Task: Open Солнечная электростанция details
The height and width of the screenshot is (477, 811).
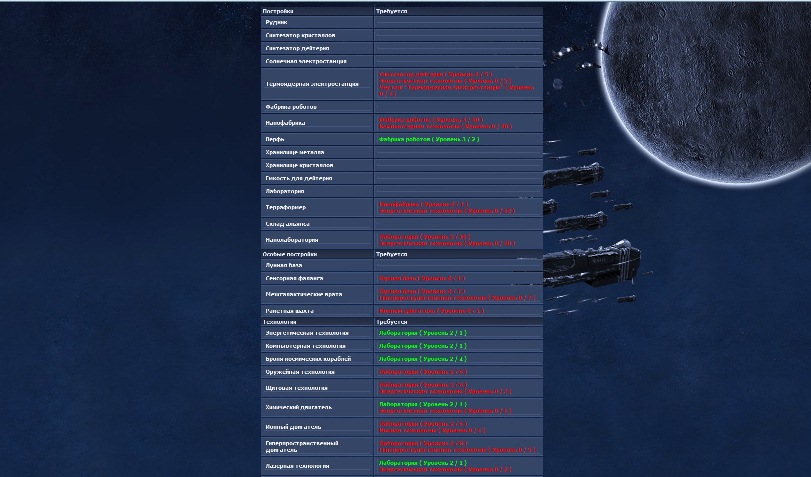Action: coord(305,61)
